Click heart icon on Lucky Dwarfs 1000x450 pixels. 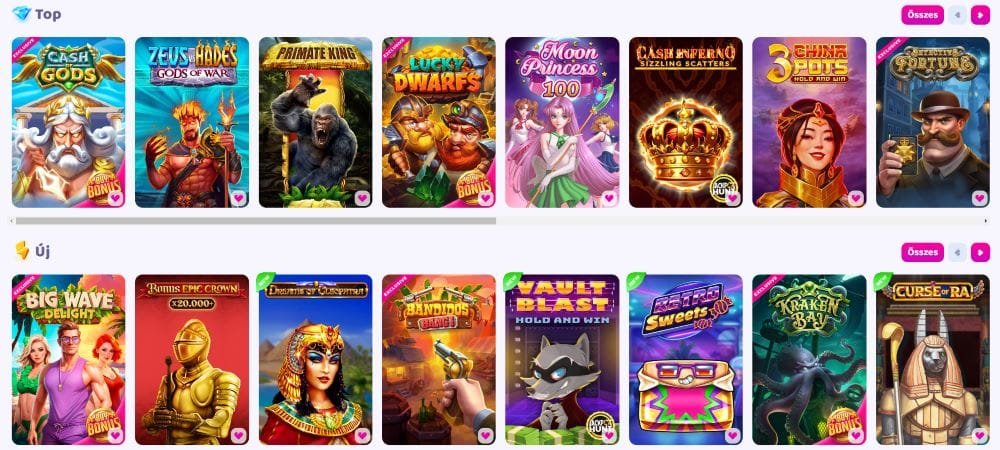coord(486,198)
